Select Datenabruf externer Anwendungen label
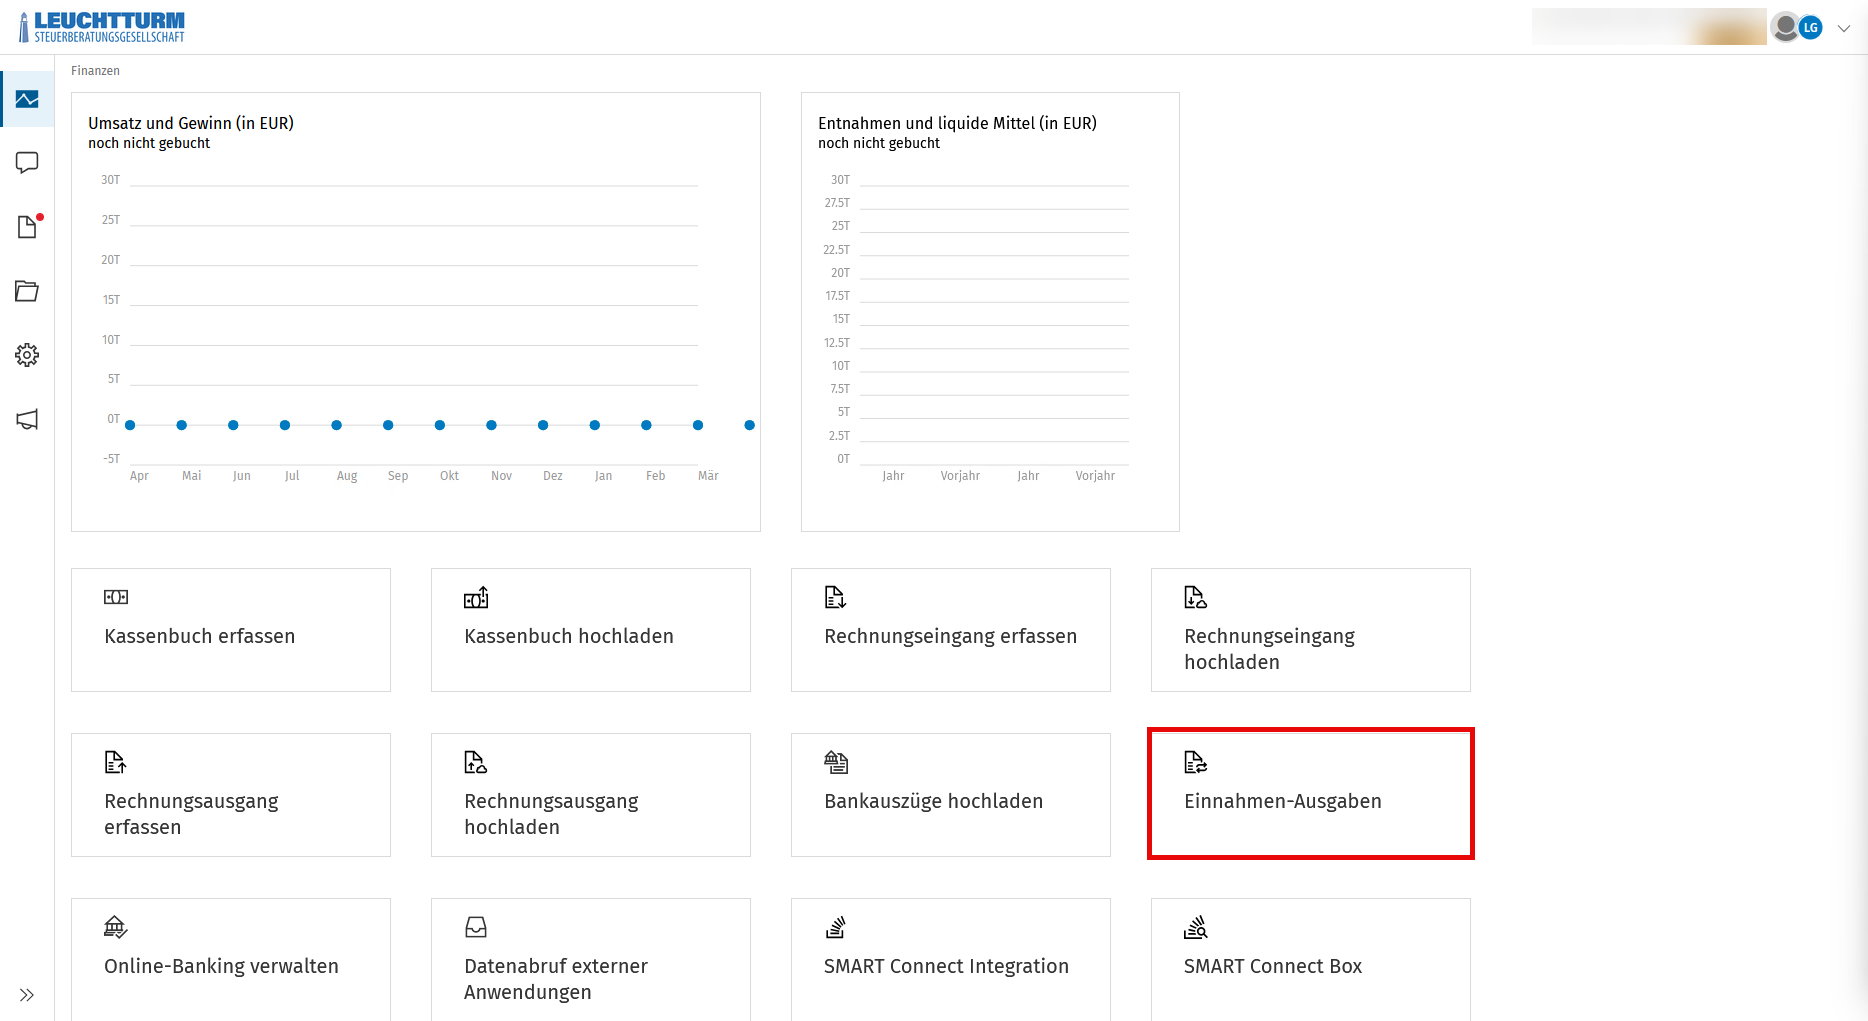This screenshot has height=1021, width=1868. (556, 979)
